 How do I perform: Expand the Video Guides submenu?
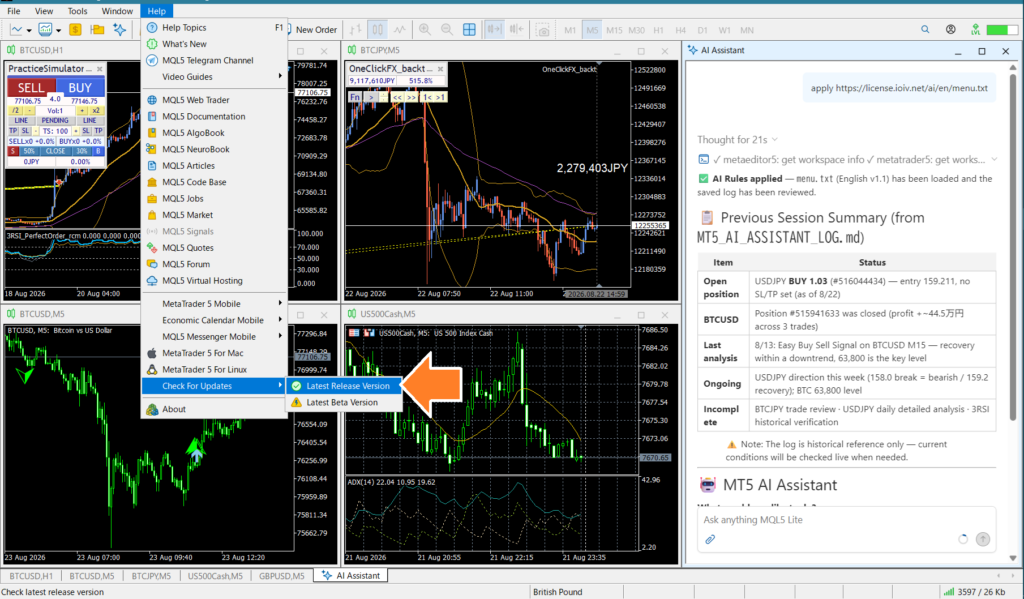click(214, 76)
